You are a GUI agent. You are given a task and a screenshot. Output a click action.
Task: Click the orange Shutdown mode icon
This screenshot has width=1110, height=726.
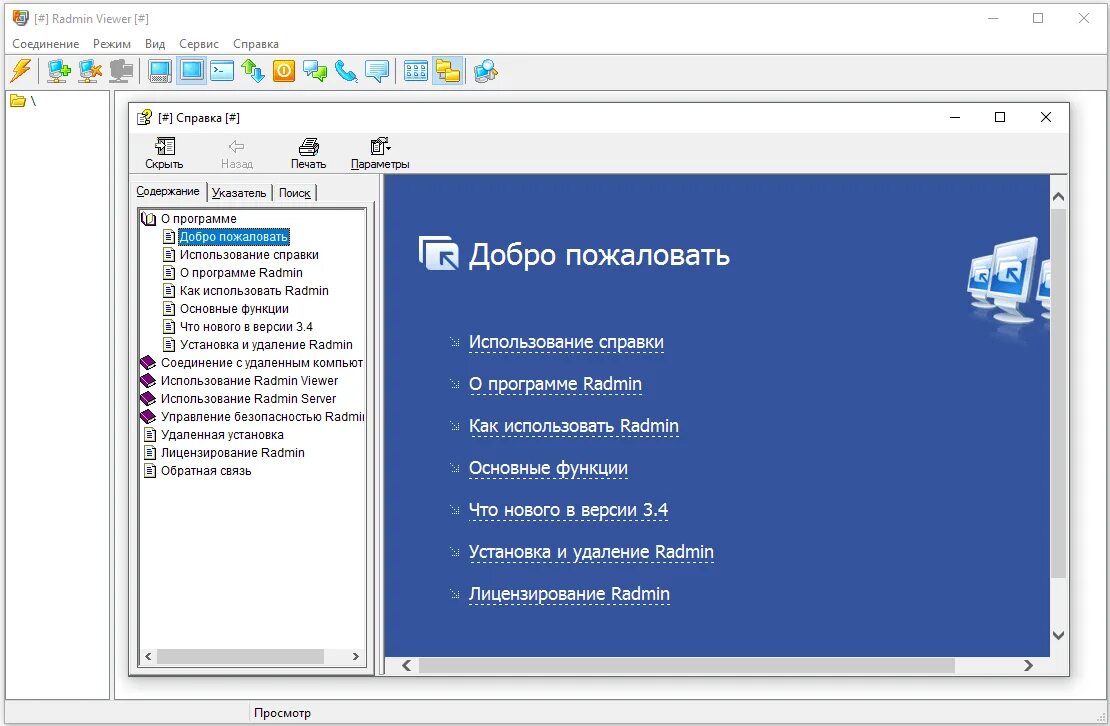pyautogui.click(x=284, y=71)
